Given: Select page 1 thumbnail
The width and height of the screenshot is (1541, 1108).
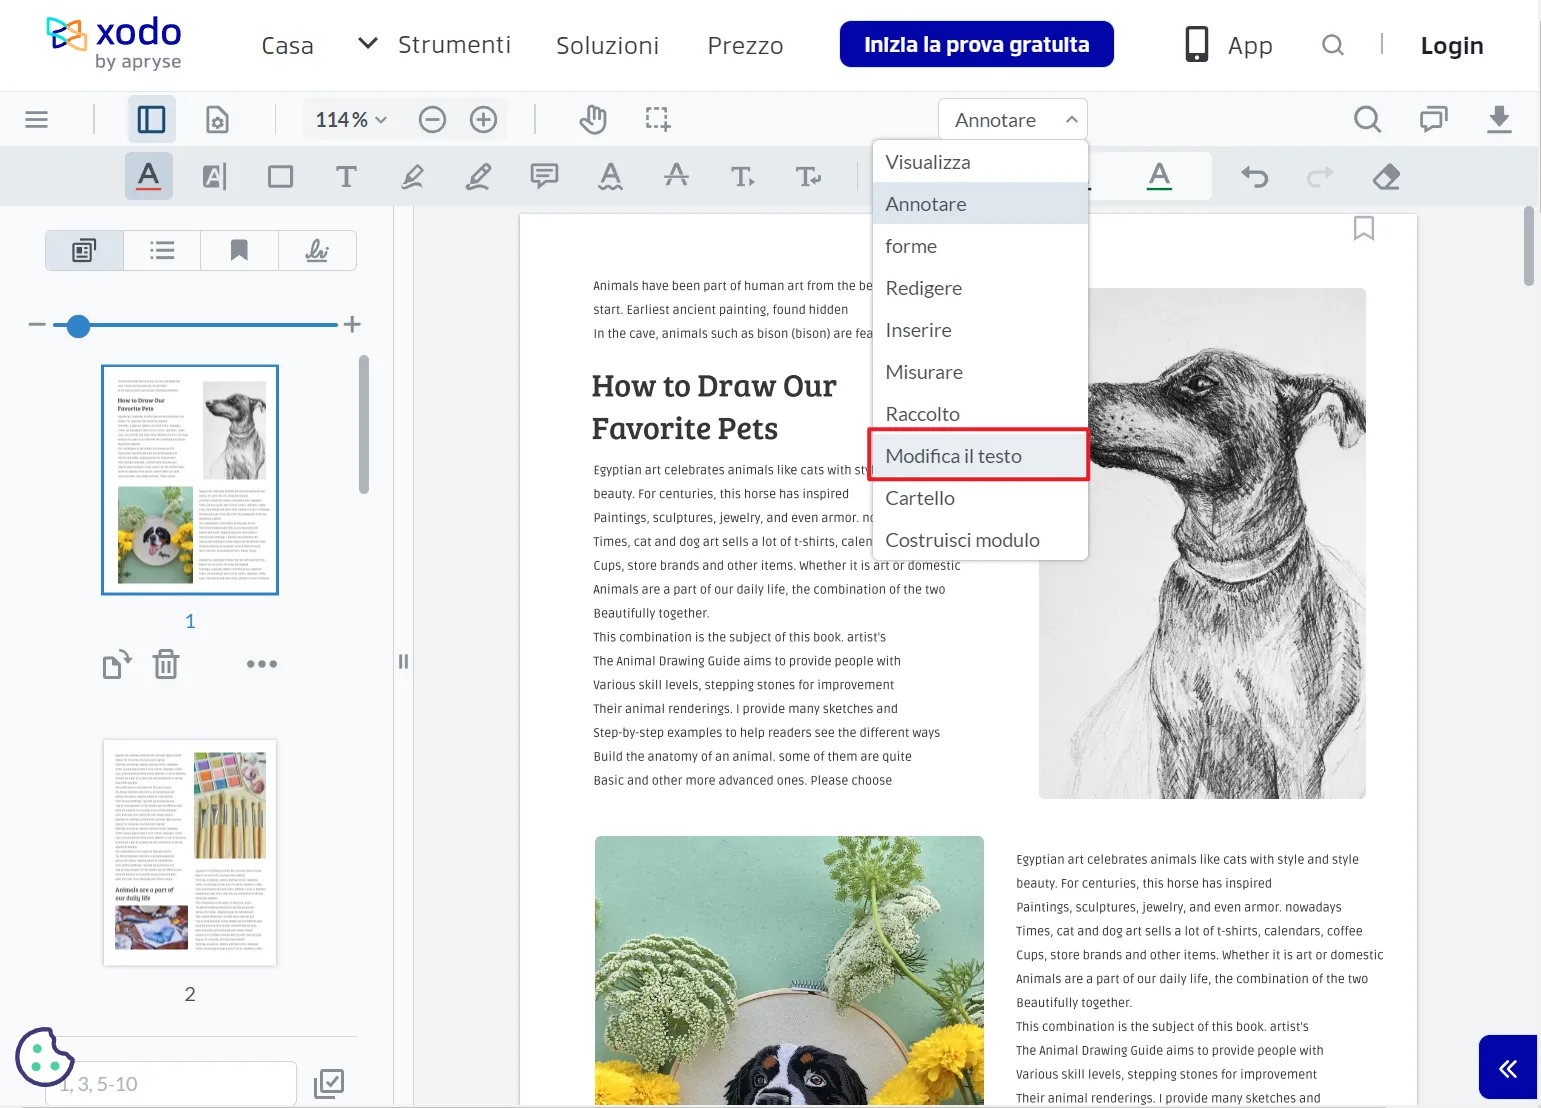Looking at the screenshot, I should point(190,480).
